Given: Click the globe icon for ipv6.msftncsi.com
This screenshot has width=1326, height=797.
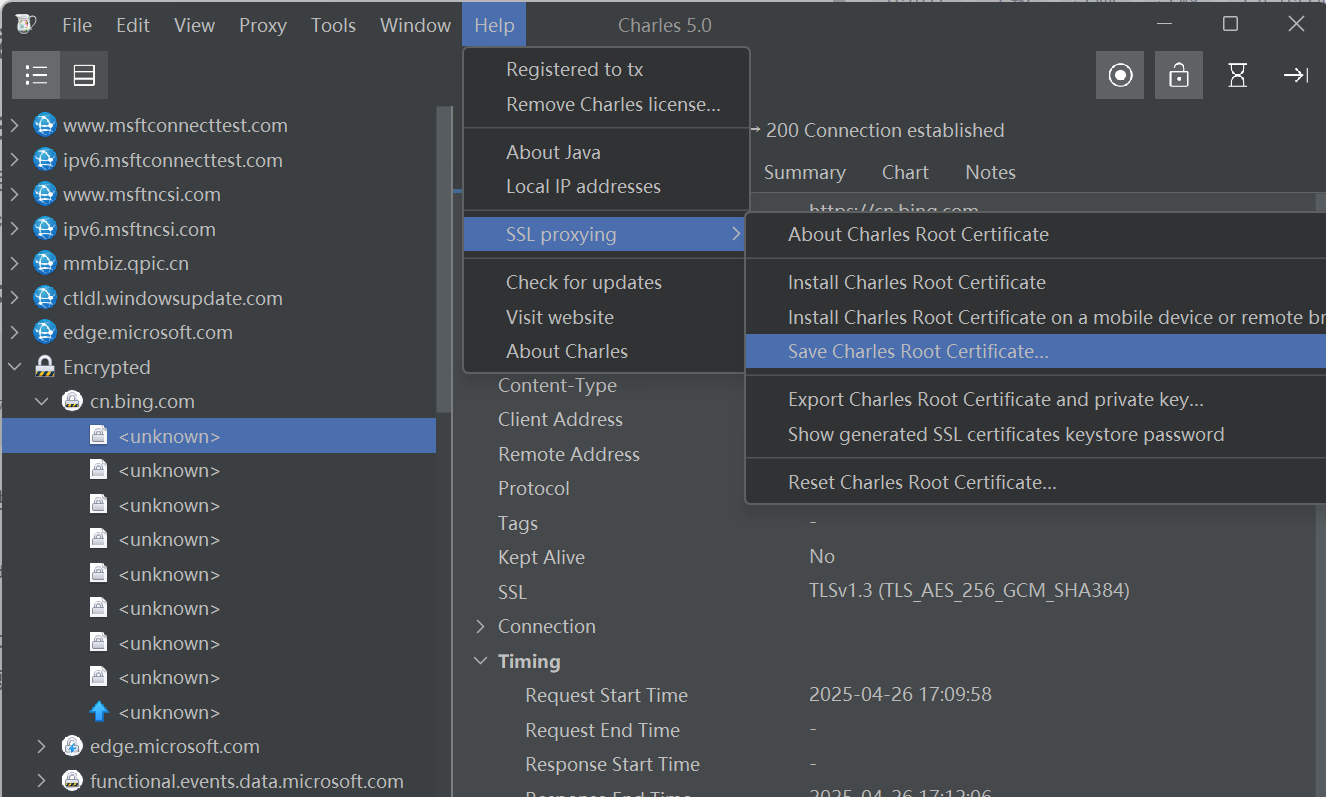Looking at the screenshot, I should pos(44,229).
